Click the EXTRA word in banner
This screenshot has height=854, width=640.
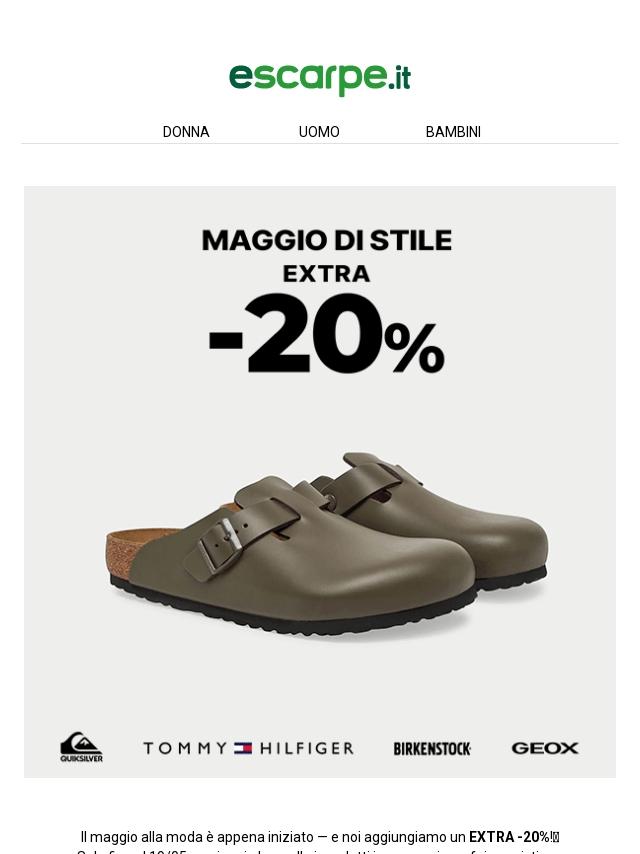(x=326, y=273)
